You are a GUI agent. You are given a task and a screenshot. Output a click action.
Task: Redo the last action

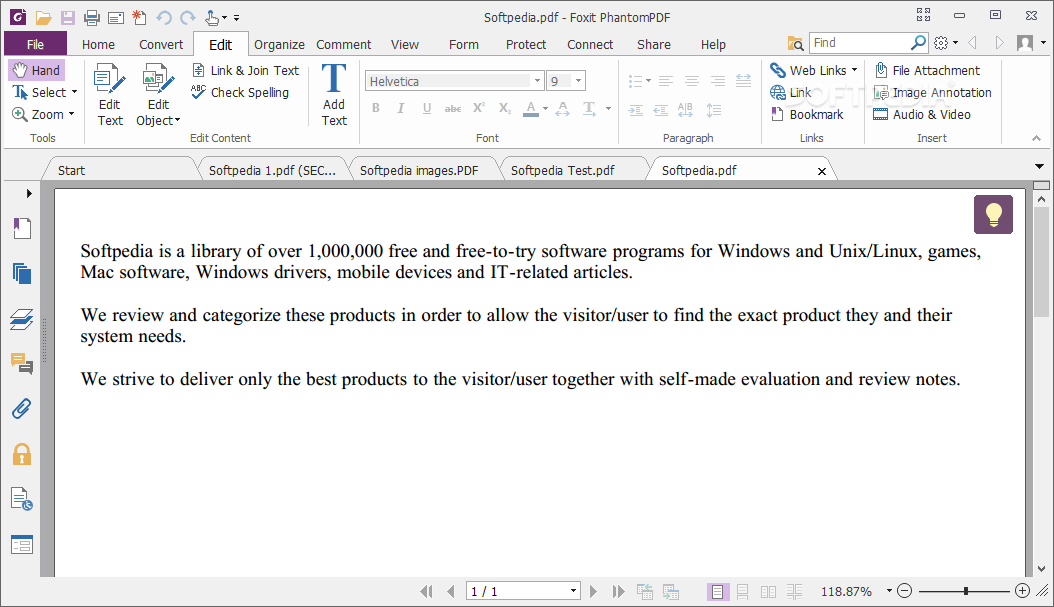point(188,17)
